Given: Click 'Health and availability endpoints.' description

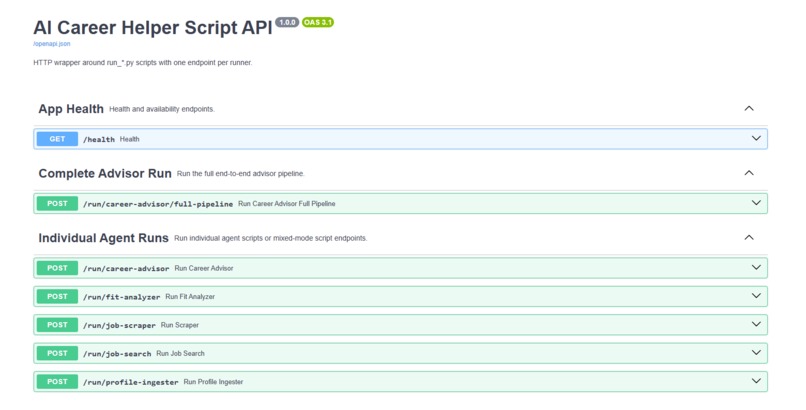Looking at the screenshot, I should pyautogui.click(x=162, y=109).
